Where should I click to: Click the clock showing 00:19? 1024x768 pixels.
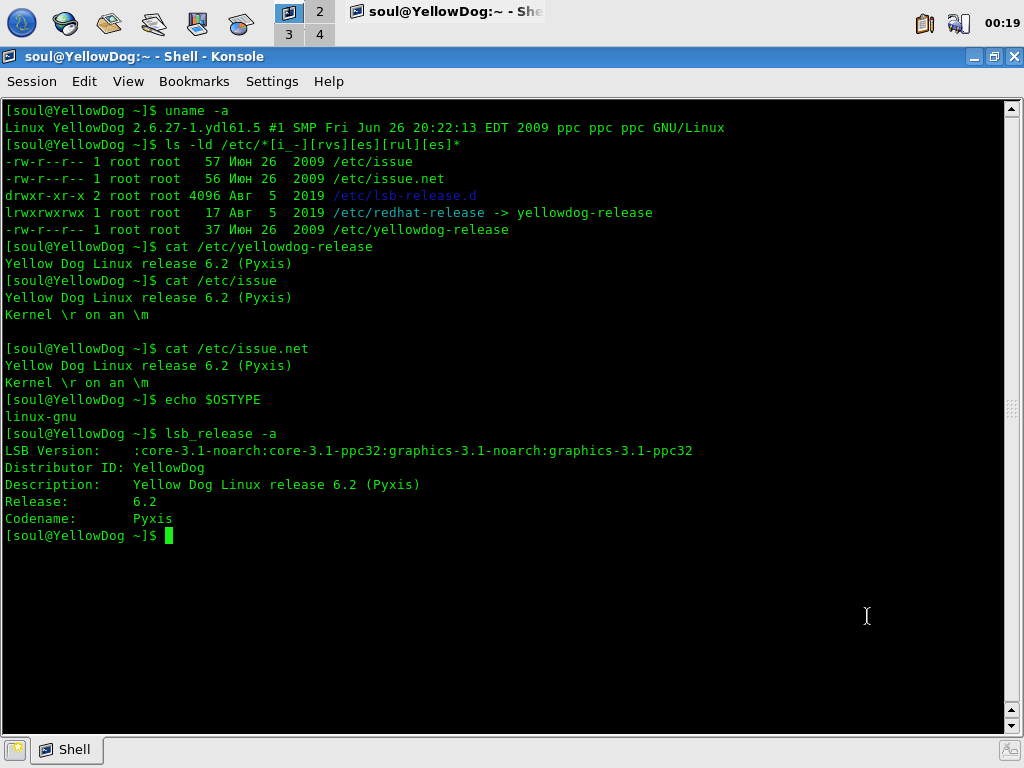(1002, 23)
